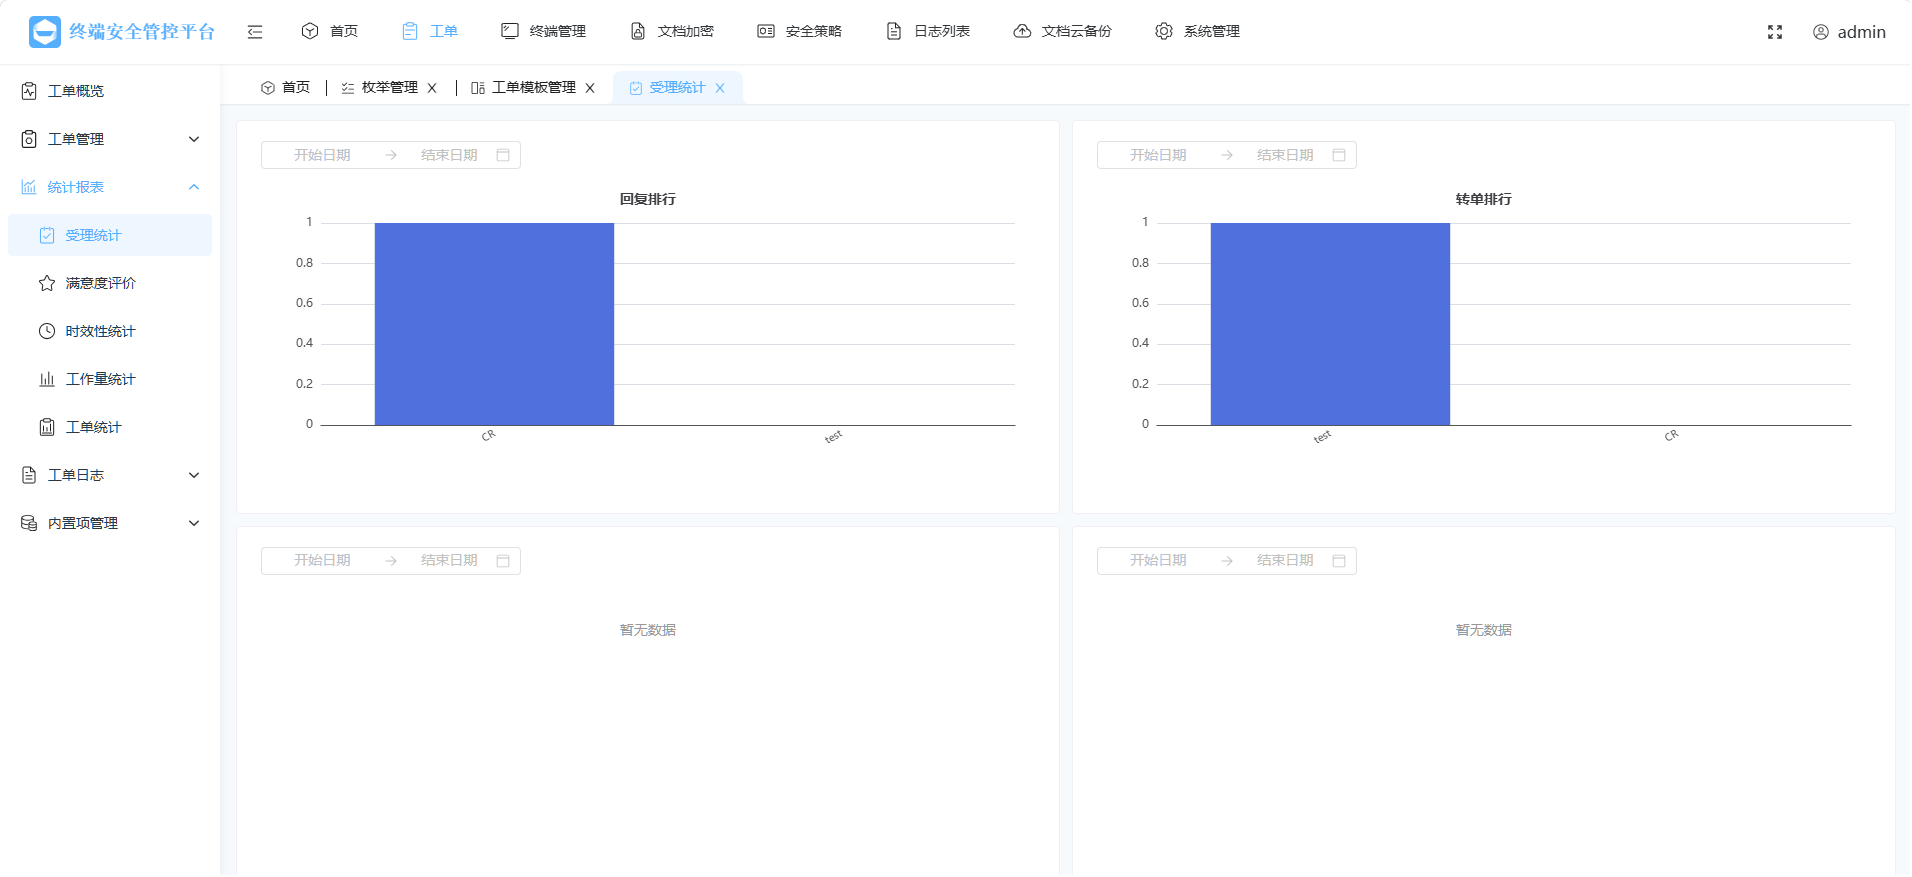Click the 转单排行 chart title

pyautogui.click(x=1484, y=199)
